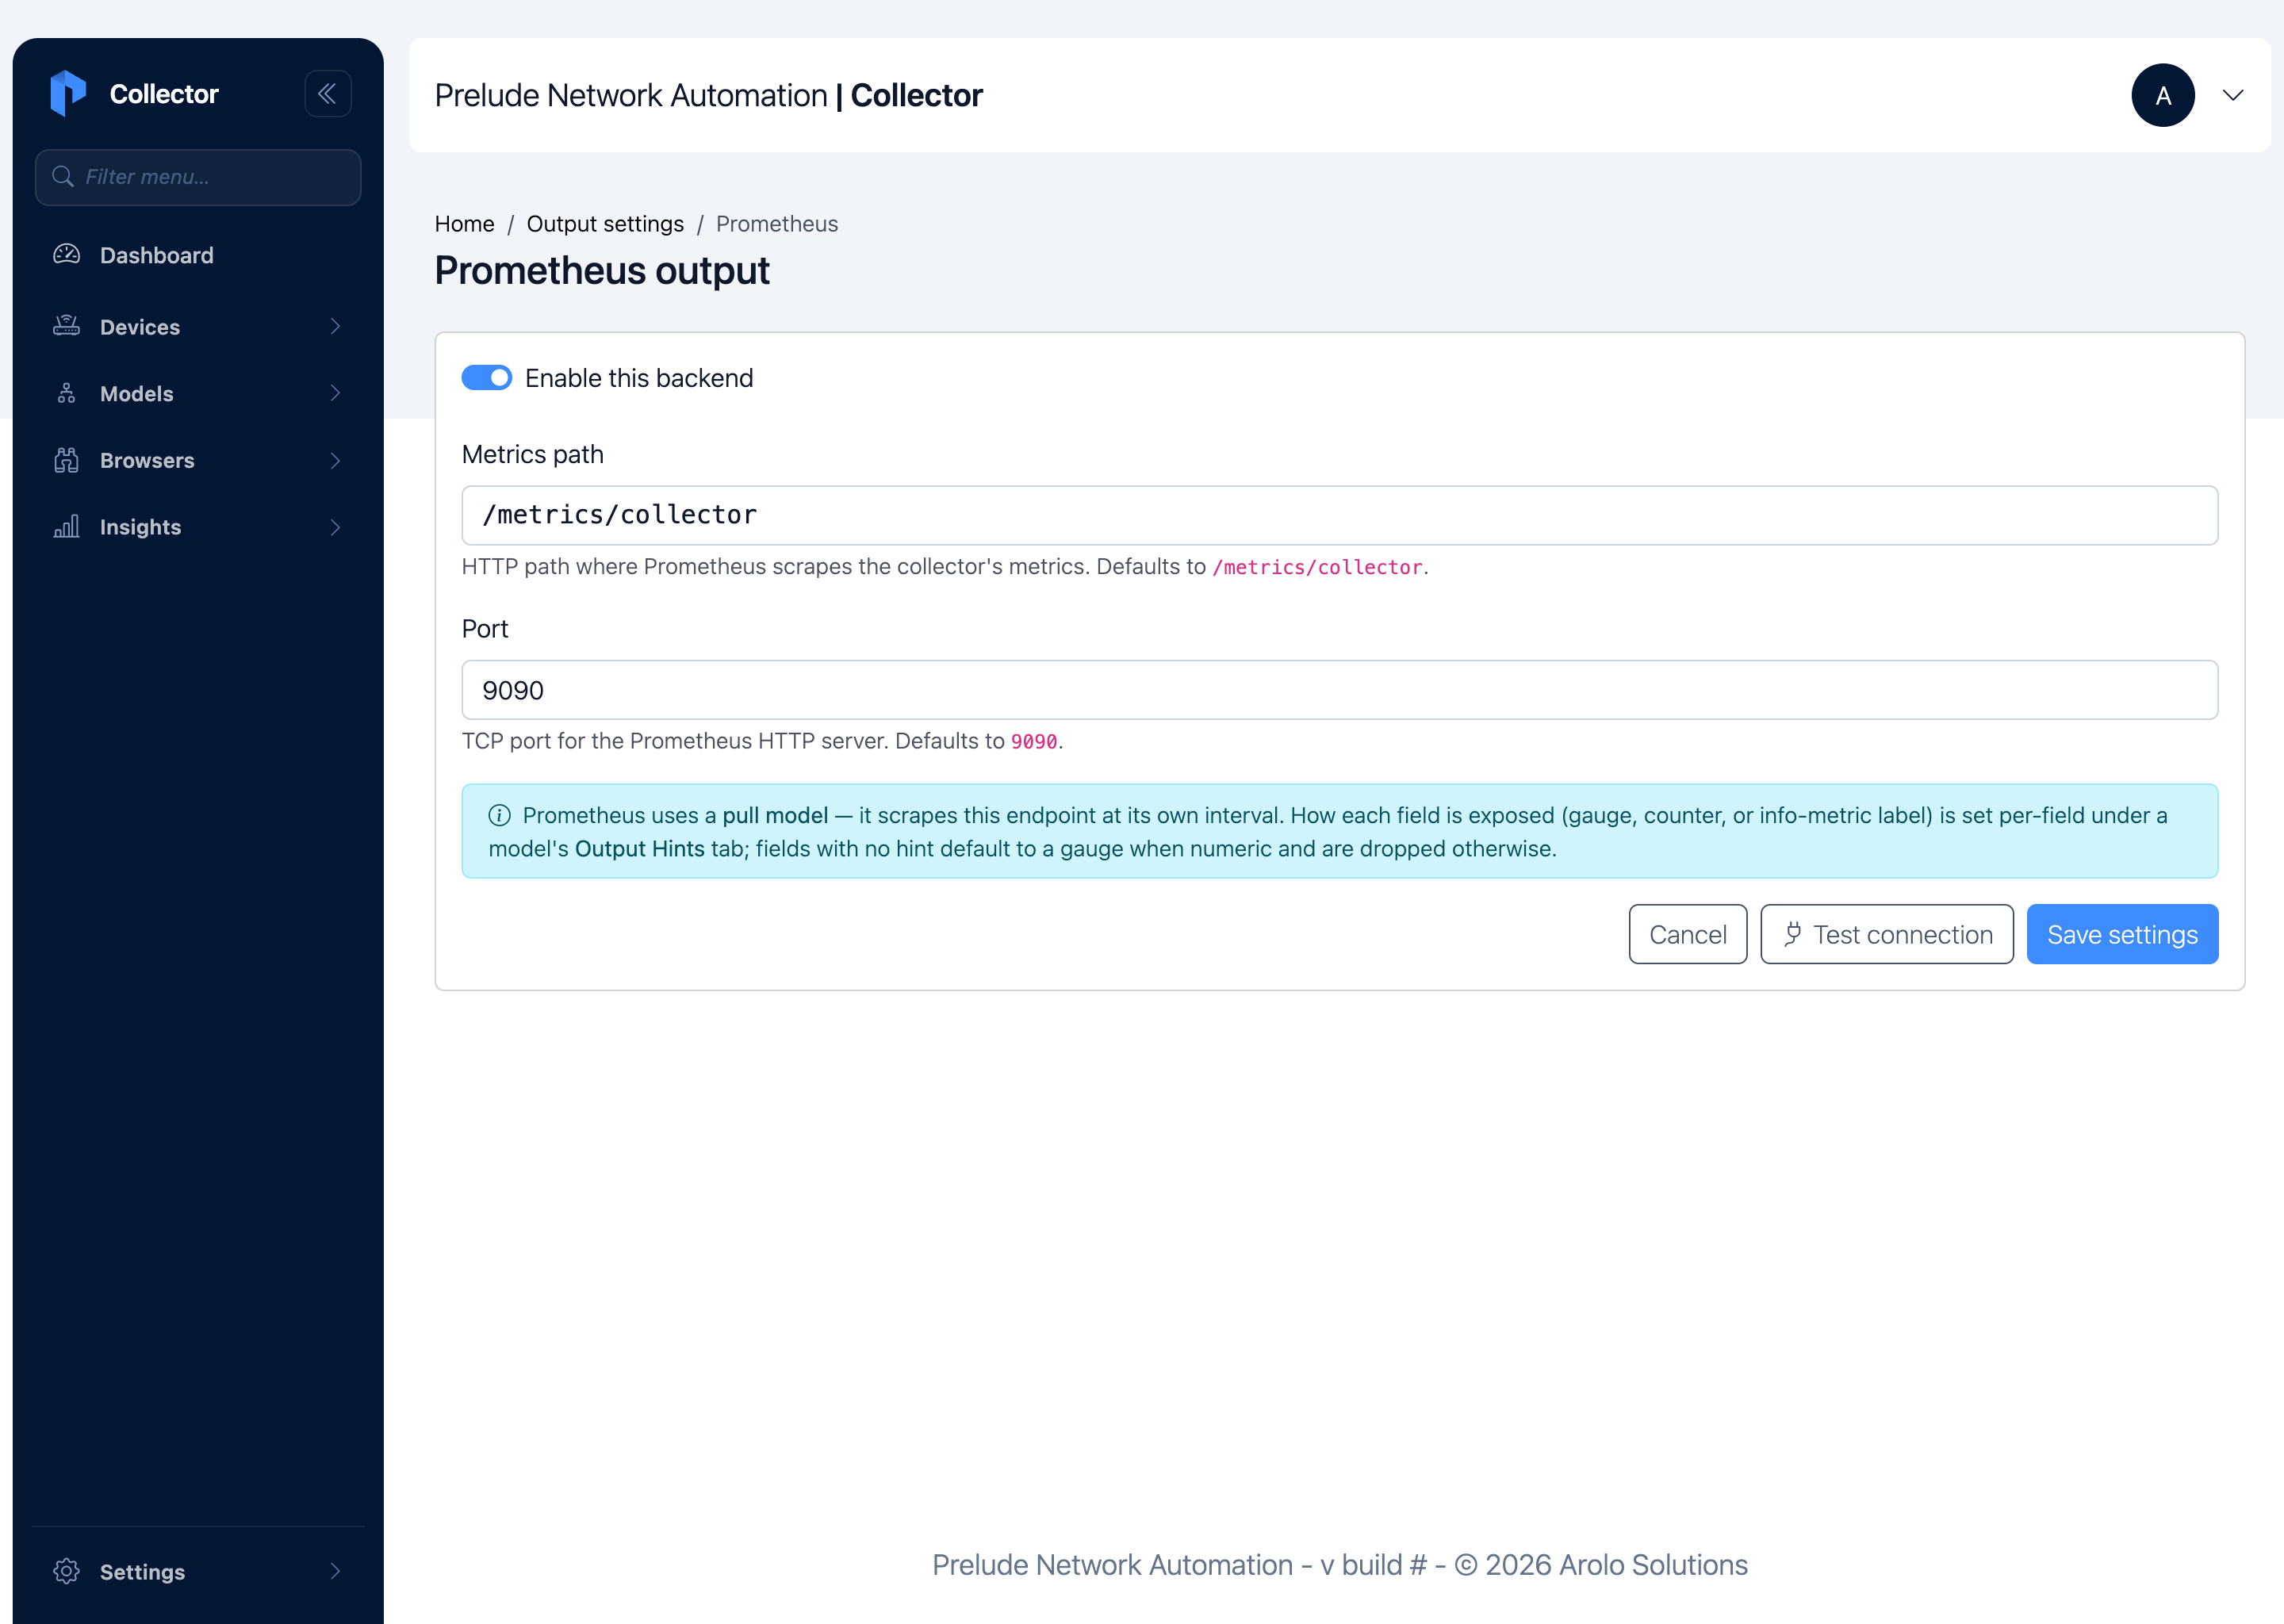
Task: Click the Collector sidebar title
Action: point(164,94)
